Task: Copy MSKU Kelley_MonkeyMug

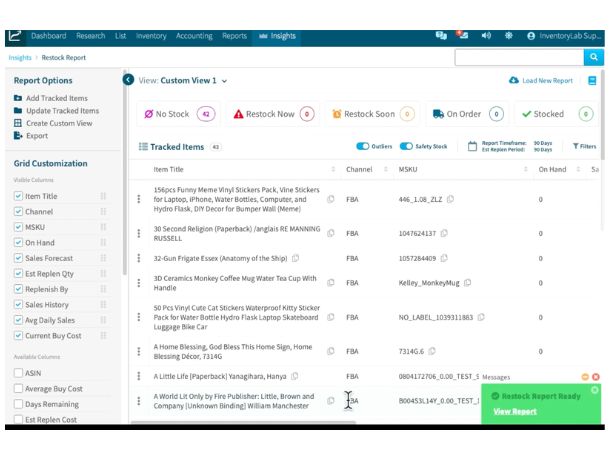Action: [x=468, y=283]
